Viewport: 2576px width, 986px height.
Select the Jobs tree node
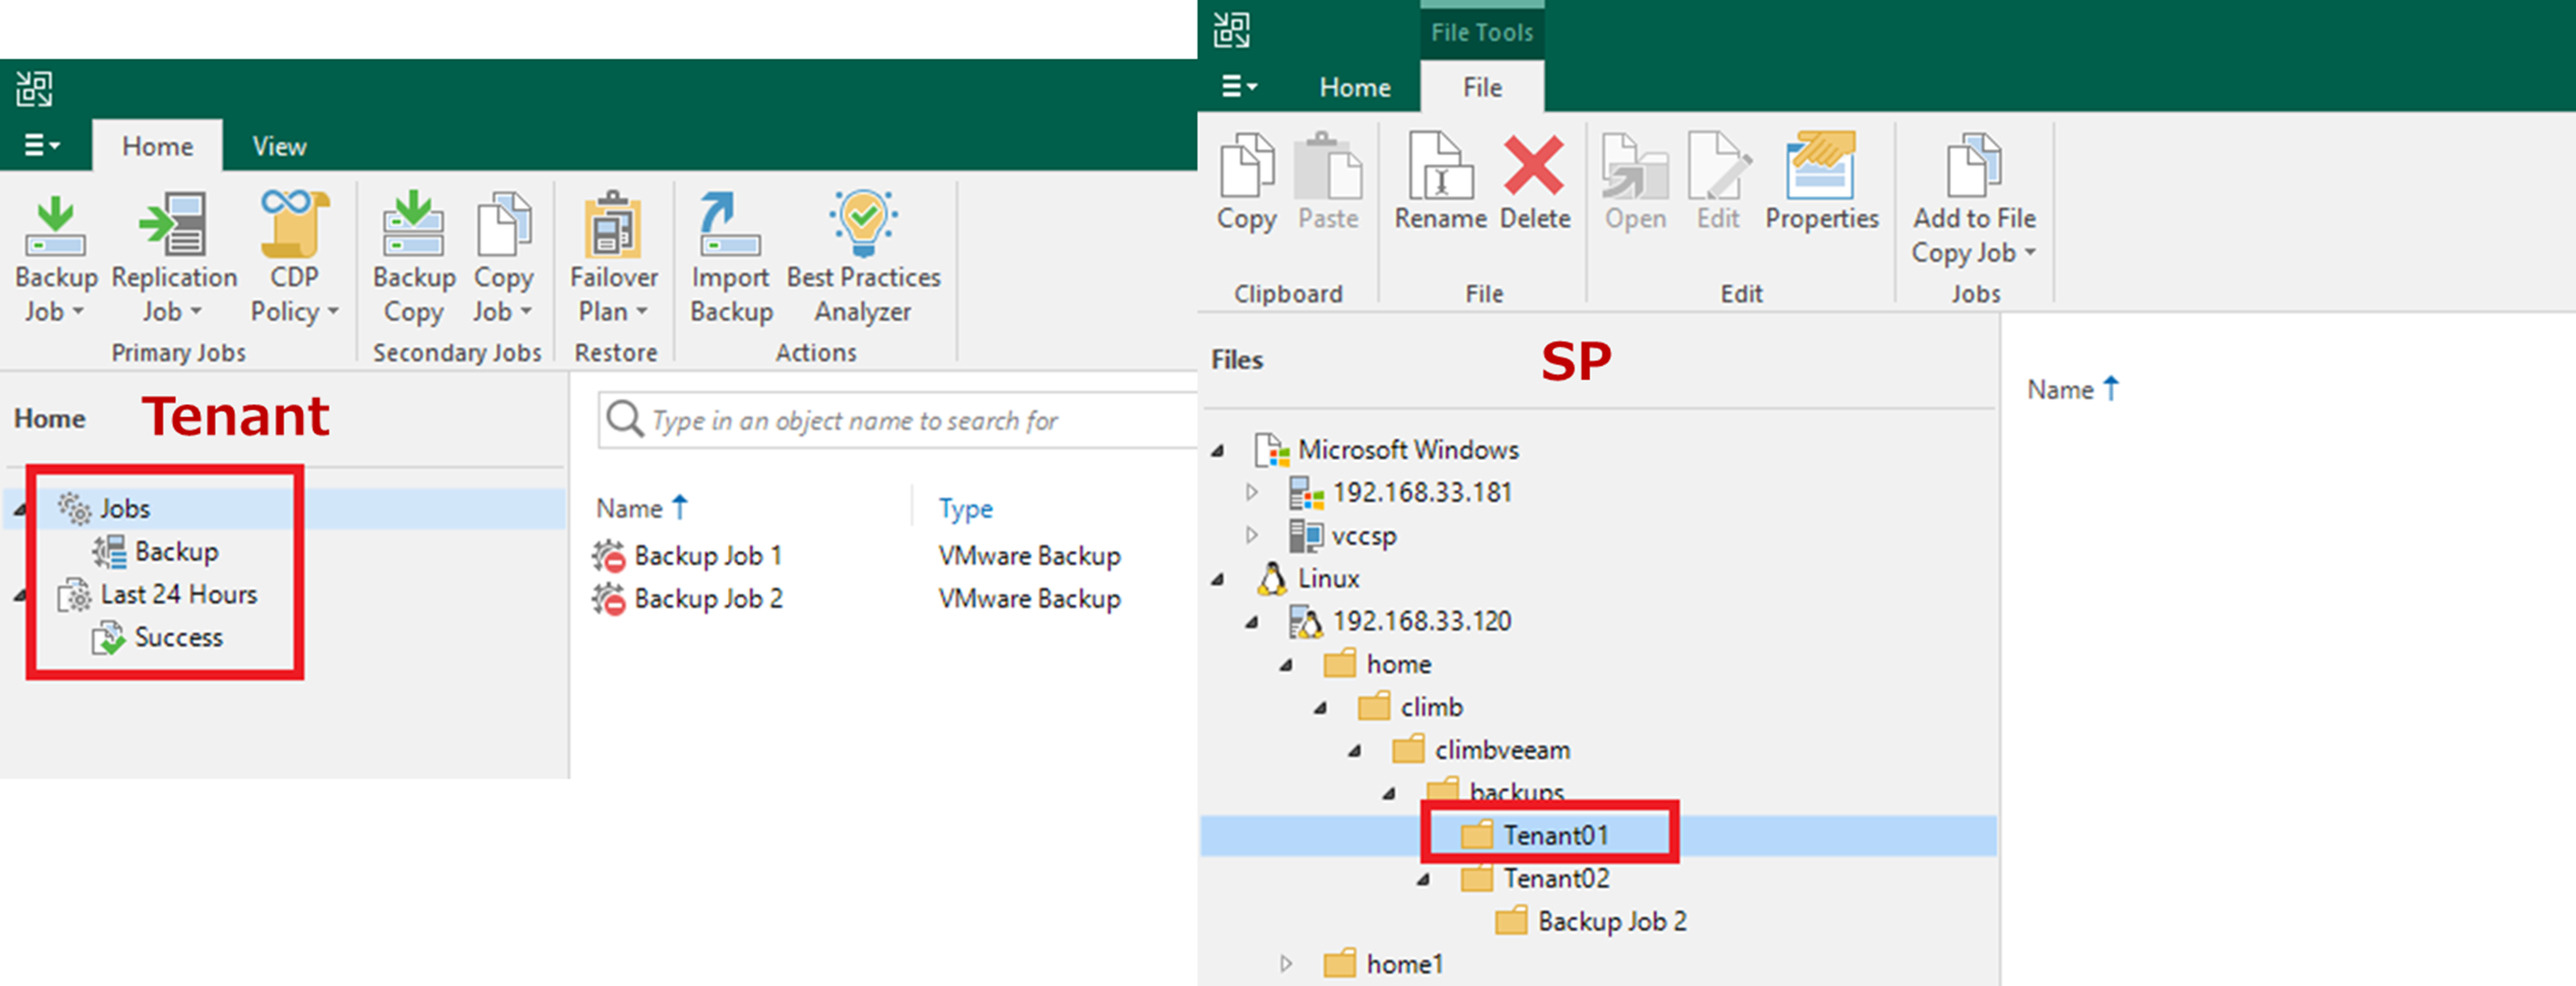coord(125,508)
